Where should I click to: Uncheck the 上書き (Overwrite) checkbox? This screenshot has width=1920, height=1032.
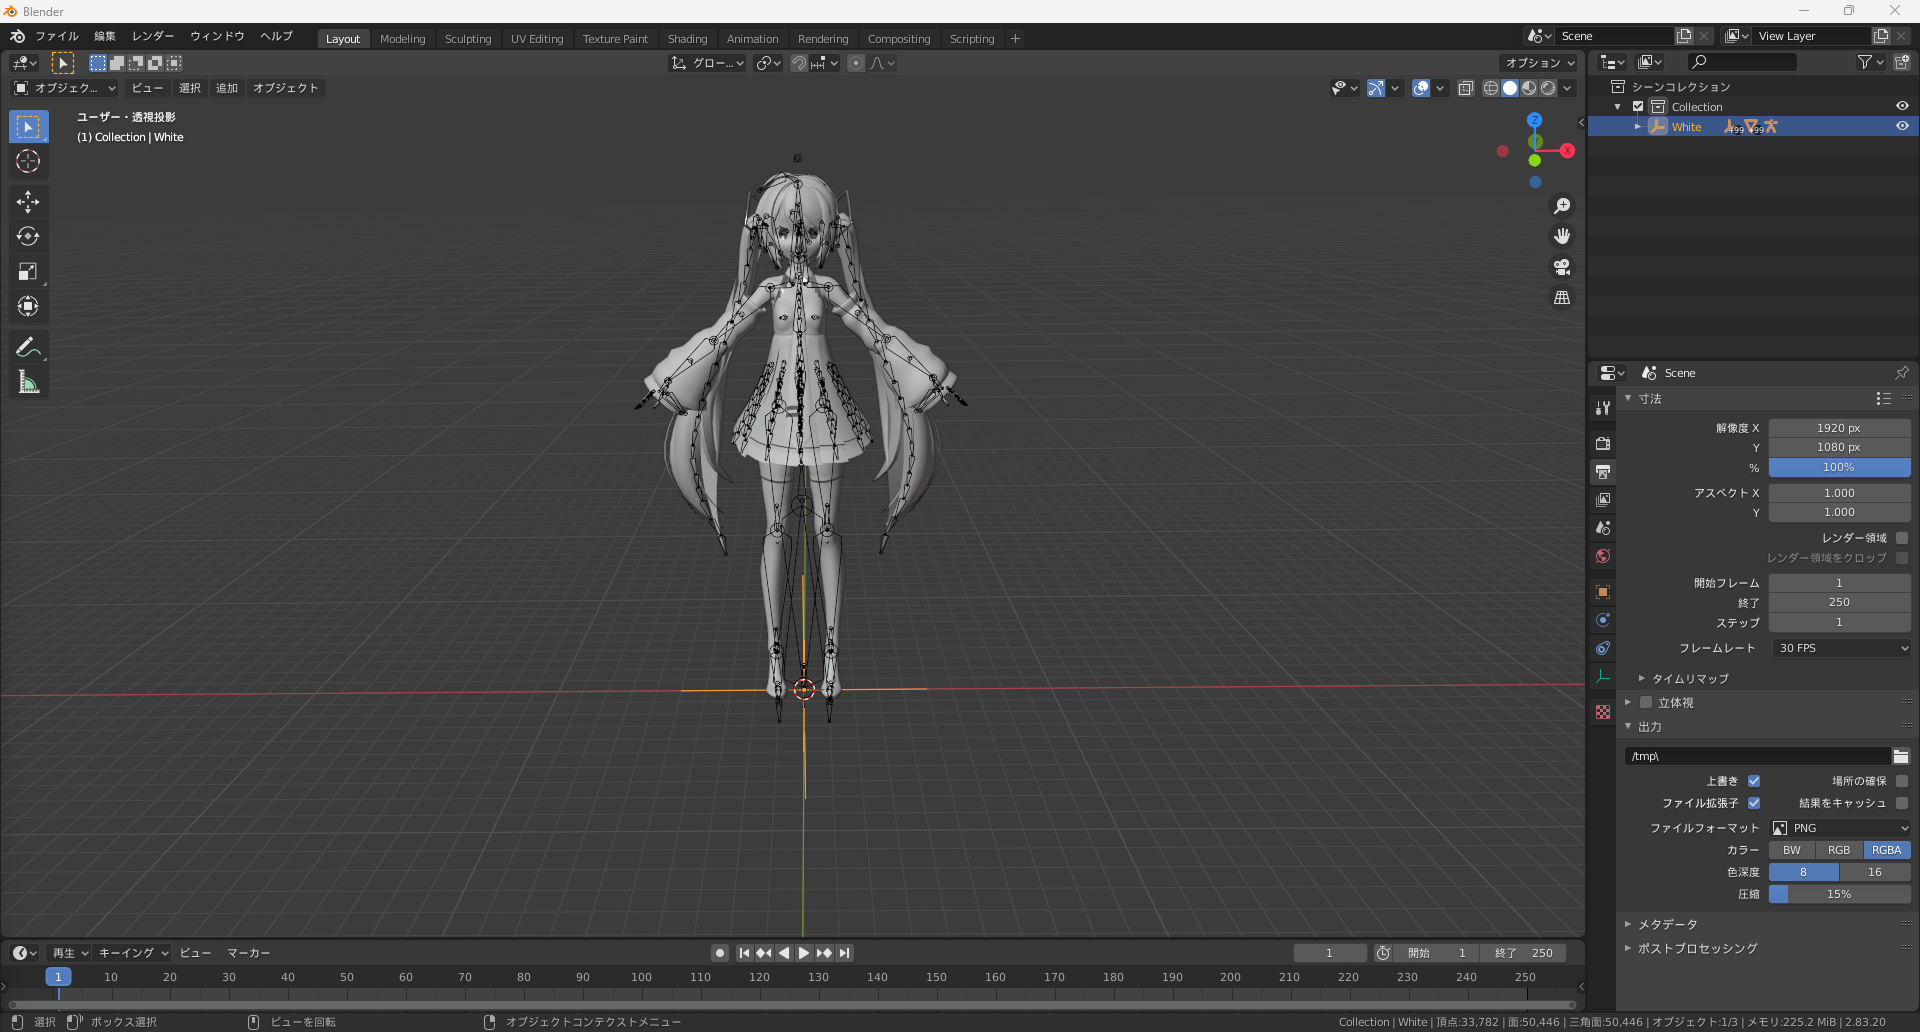1754,781
